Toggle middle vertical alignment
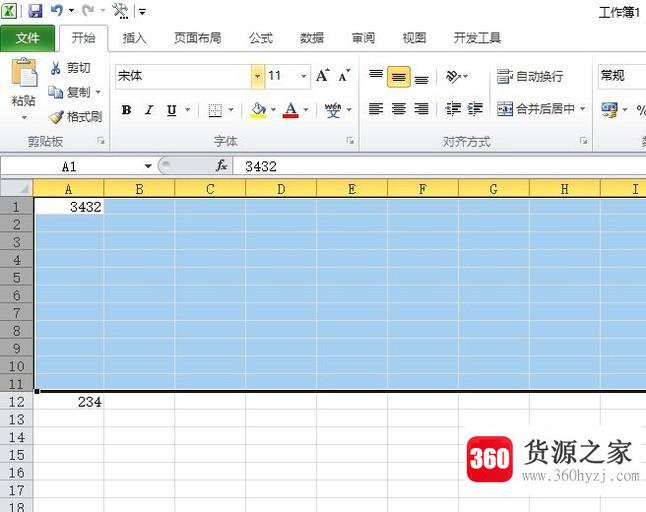 [x=398, y=77]
